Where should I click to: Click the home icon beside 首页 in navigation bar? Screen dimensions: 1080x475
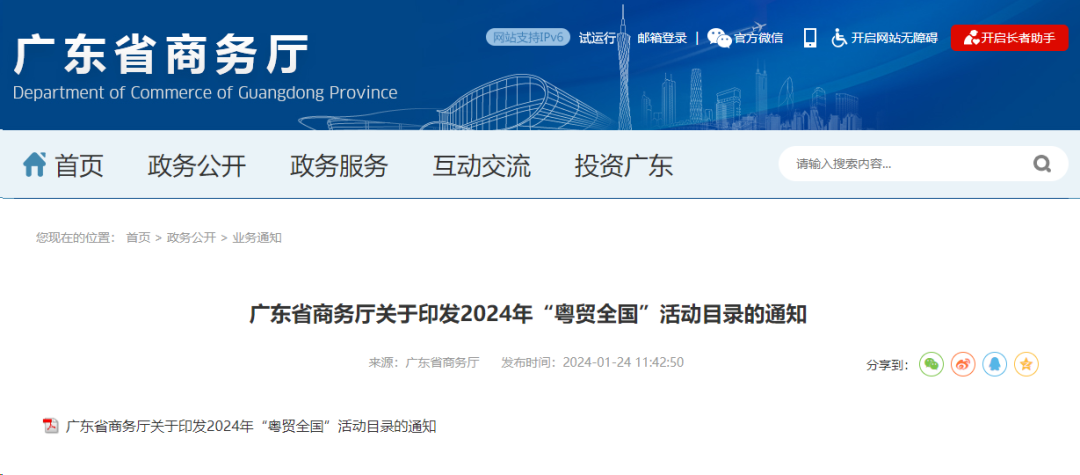pos(35,164)
